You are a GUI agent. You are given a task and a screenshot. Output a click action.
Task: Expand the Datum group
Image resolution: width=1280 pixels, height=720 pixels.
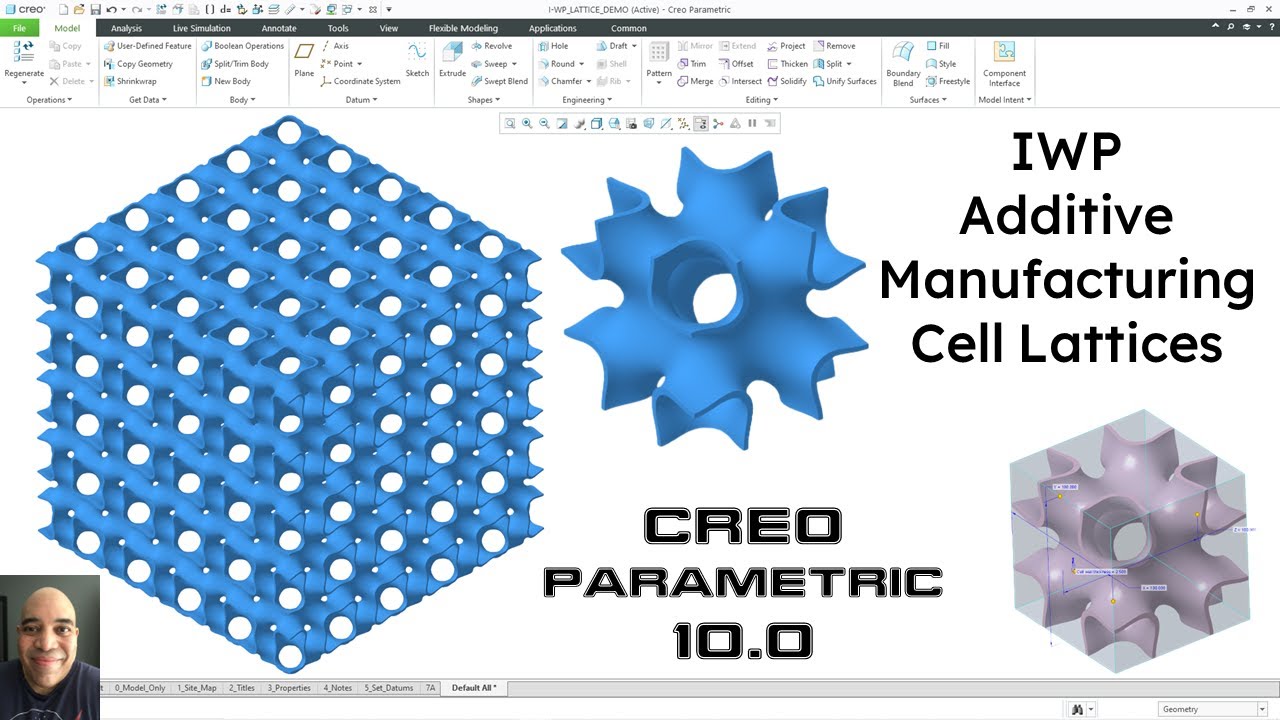(x=361, y=100)
